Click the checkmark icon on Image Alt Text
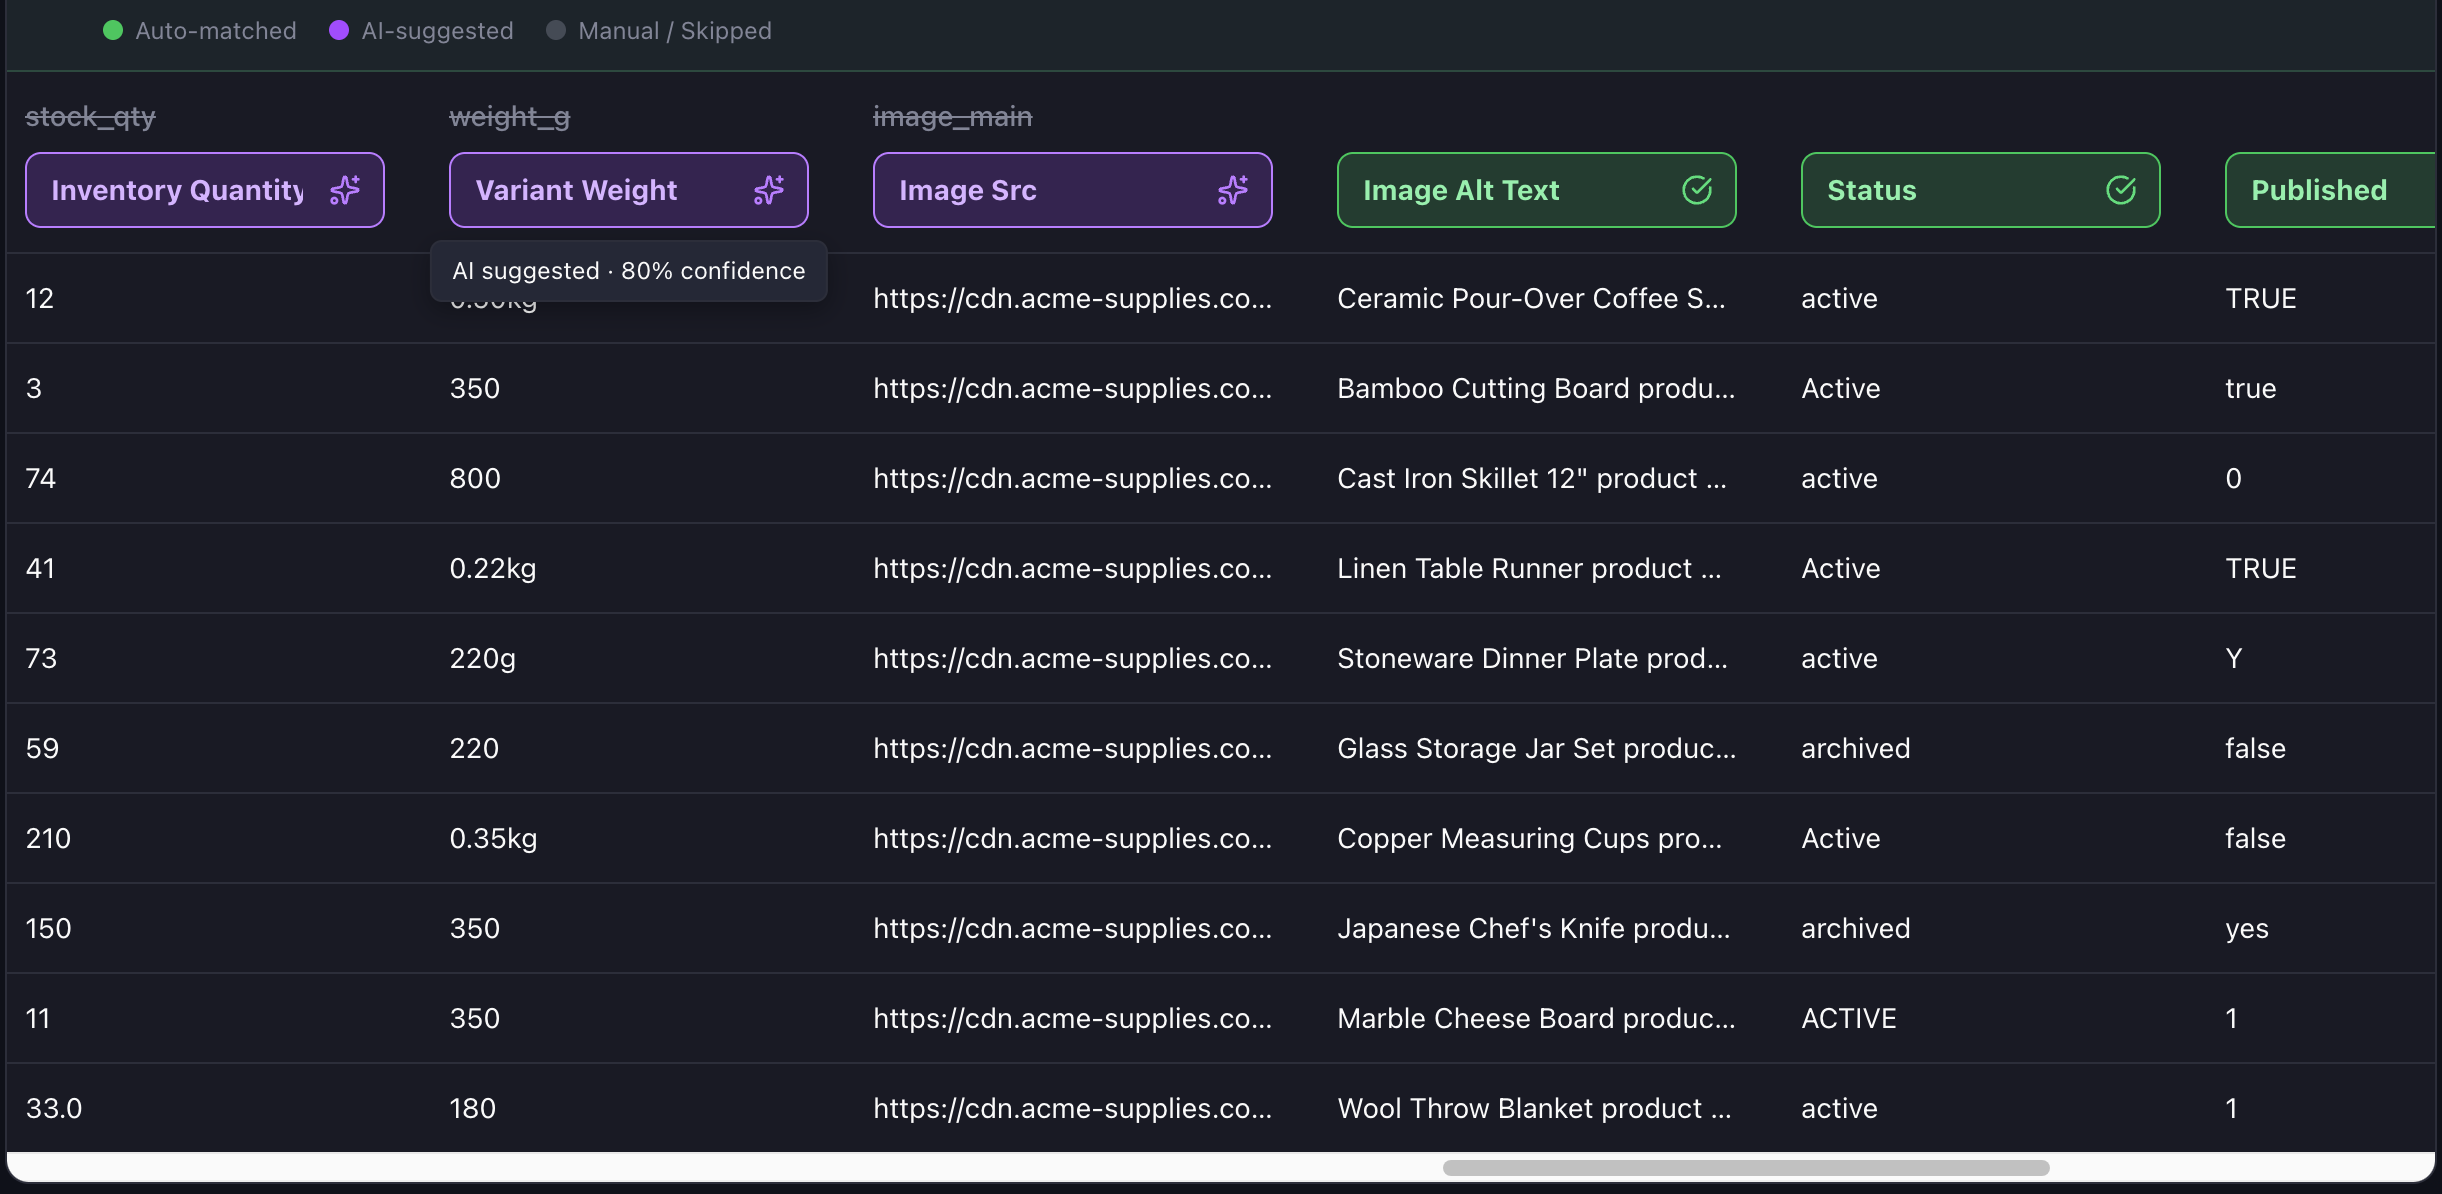 pos(1697,190)
